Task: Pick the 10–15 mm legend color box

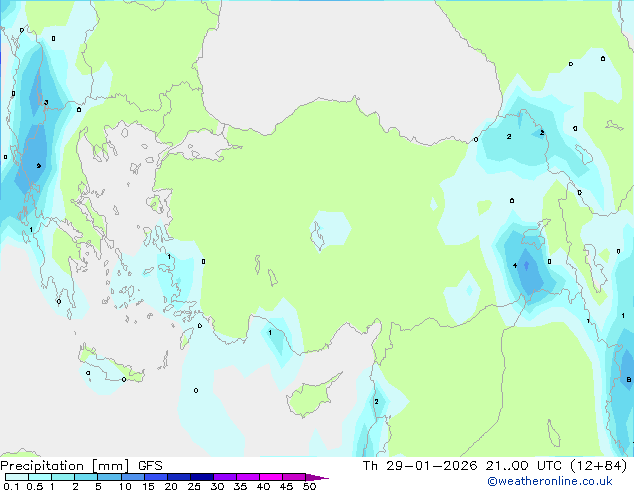Action: [132, 477]
